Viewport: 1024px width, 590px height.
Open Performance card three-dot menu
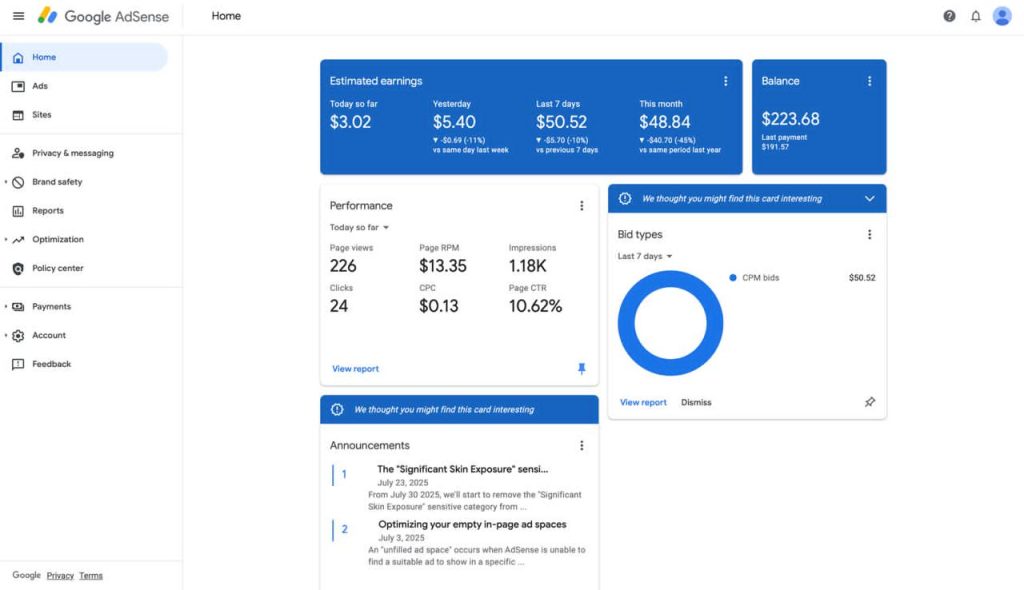point(582,206)
